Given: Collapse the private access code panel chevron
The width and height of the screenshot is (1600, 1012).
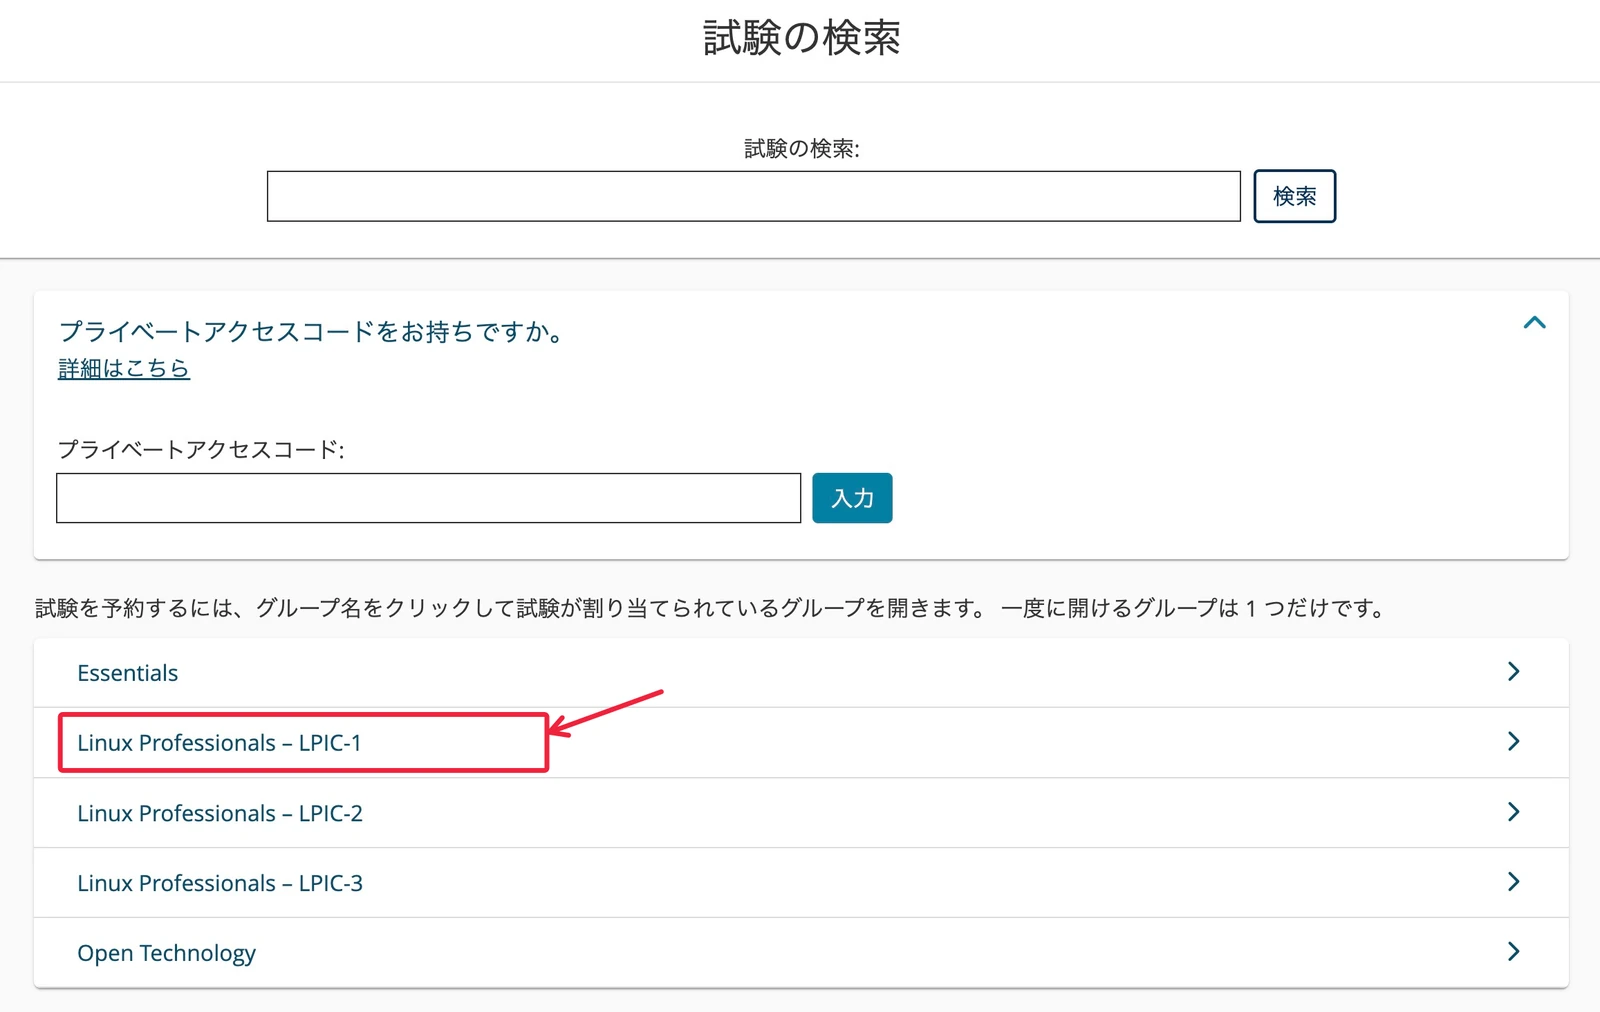Looking at the screenshot, I should 1534,322.
